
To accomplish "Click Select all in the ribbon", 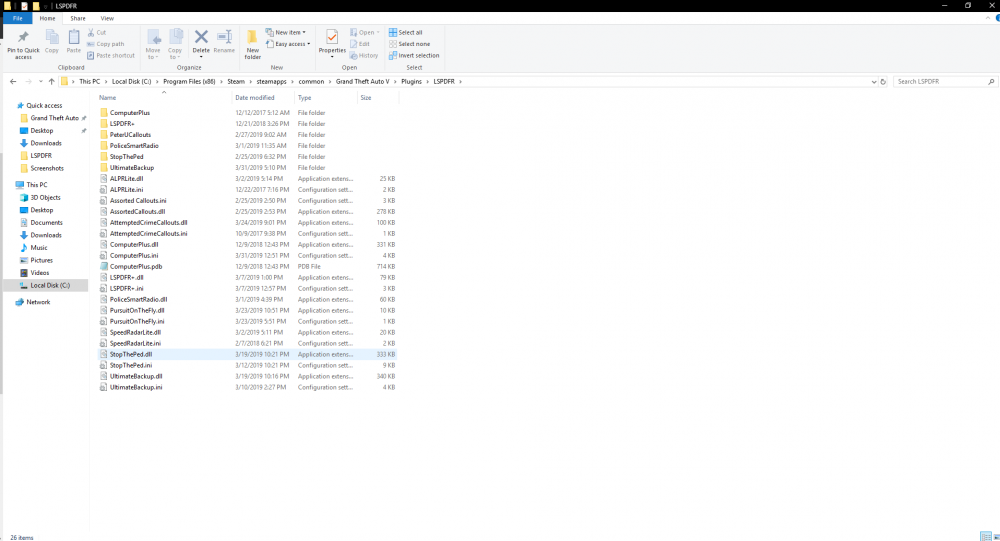I will pos(406,33).
